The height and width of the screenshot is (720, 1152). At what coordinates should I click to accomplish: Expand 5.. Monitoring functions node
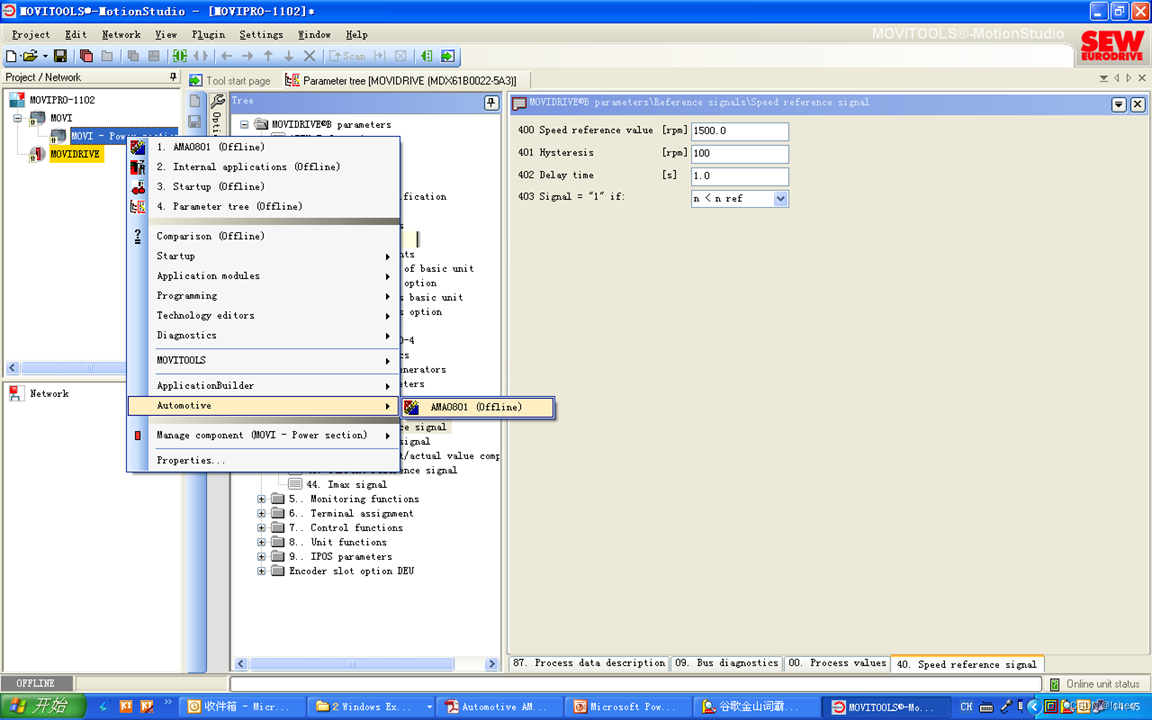(x=262, y=499)
